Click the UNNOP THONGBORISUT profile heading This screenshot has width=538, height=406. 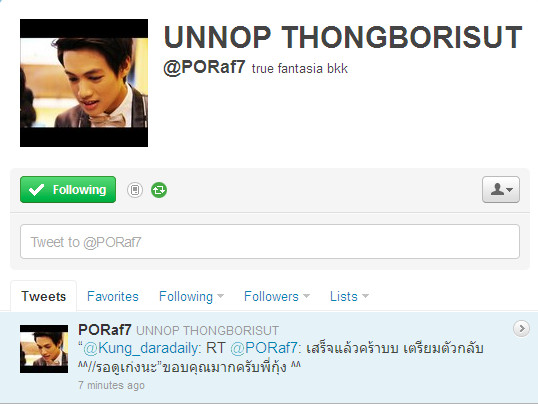pyautogui.click(x=343, y=37)
